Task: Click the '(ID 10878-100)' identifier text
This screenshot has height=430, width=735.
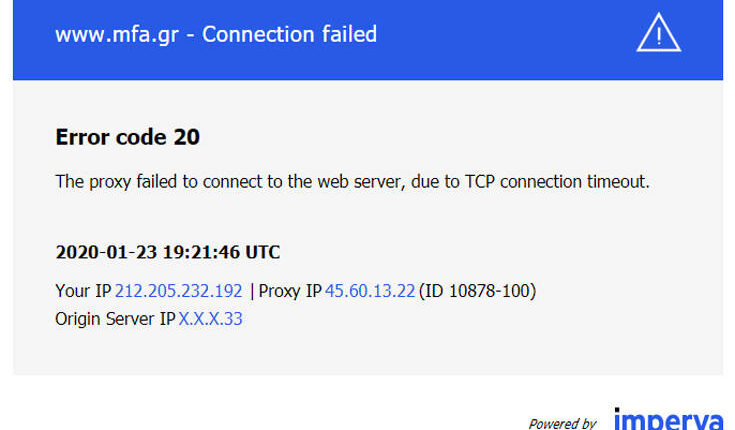Action: point(477,291)
